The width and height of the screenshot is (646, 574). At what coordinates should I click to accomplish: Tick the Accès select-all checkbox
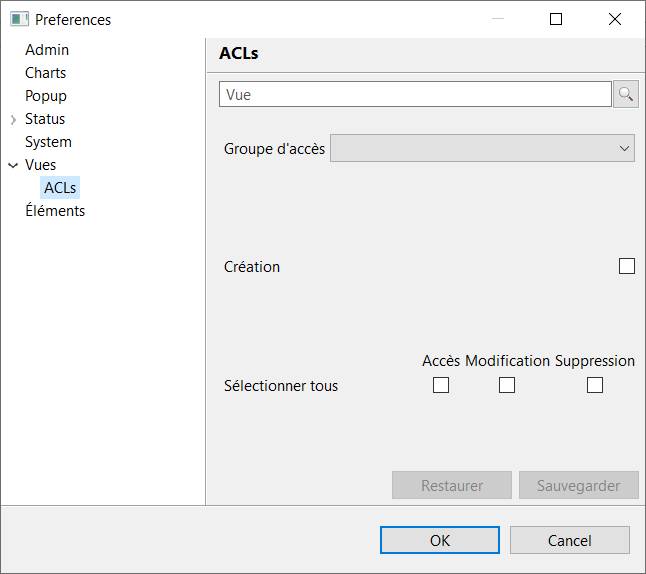[441, 385]
